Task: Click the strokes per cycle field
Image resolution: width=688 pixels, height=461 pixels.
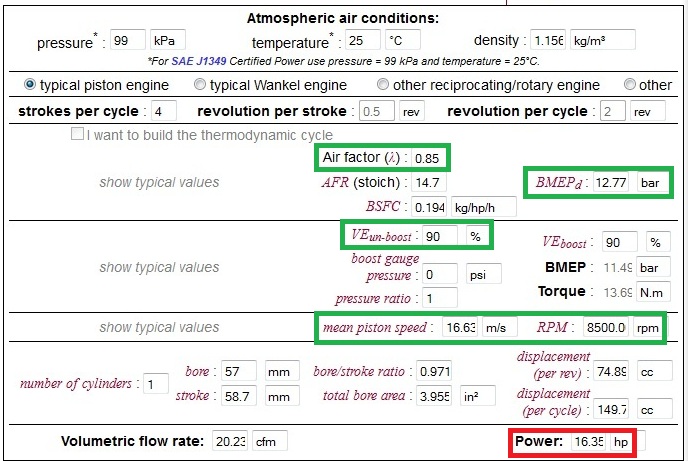Action: click(x=164, y=111)
